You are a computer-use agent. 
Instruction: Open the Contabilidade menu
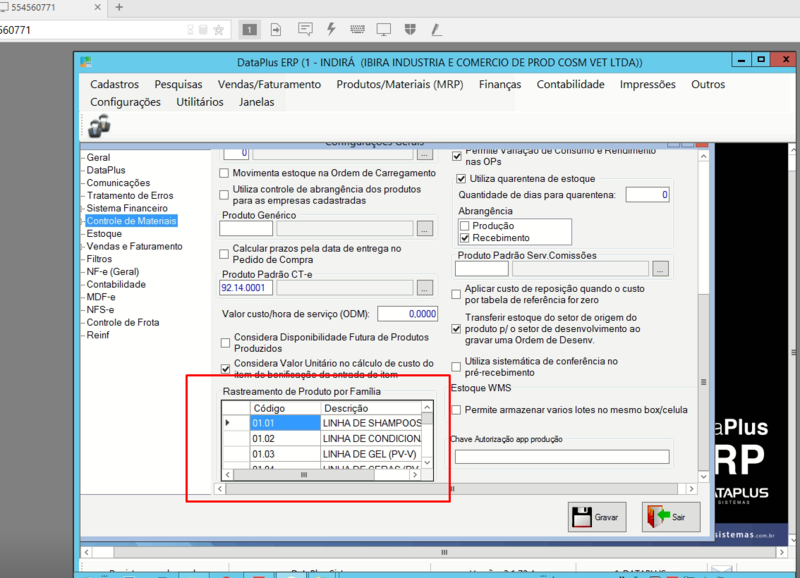570,85
